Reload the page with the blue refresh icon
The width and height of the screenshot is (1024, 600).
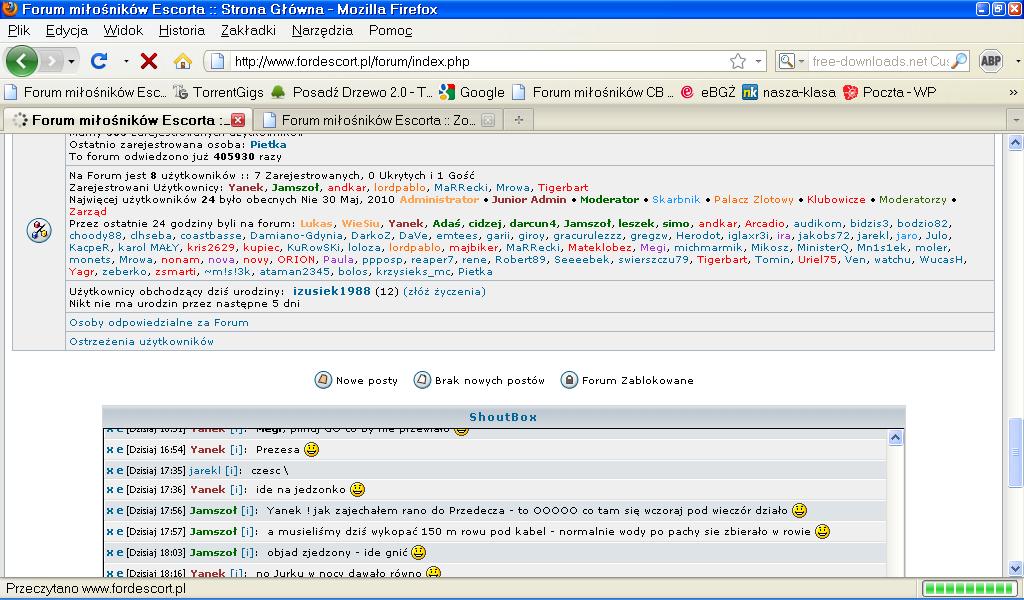(x=99, y=61)
